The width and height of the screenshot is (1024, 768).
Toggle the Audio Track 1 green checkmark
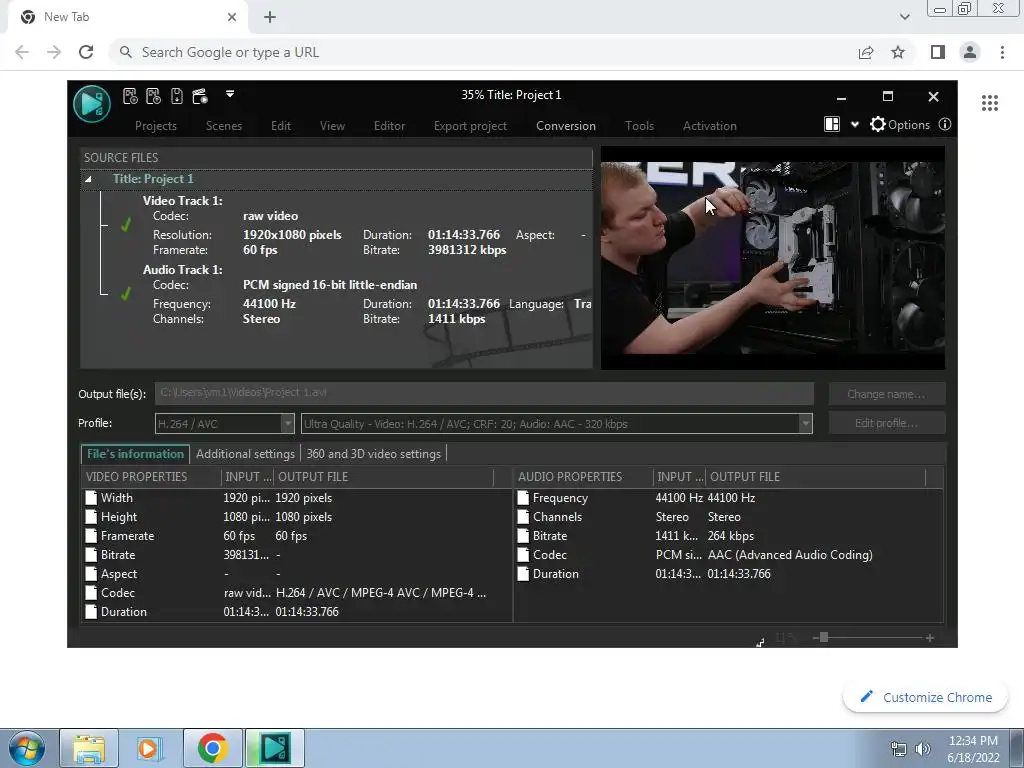click(125, 294)
